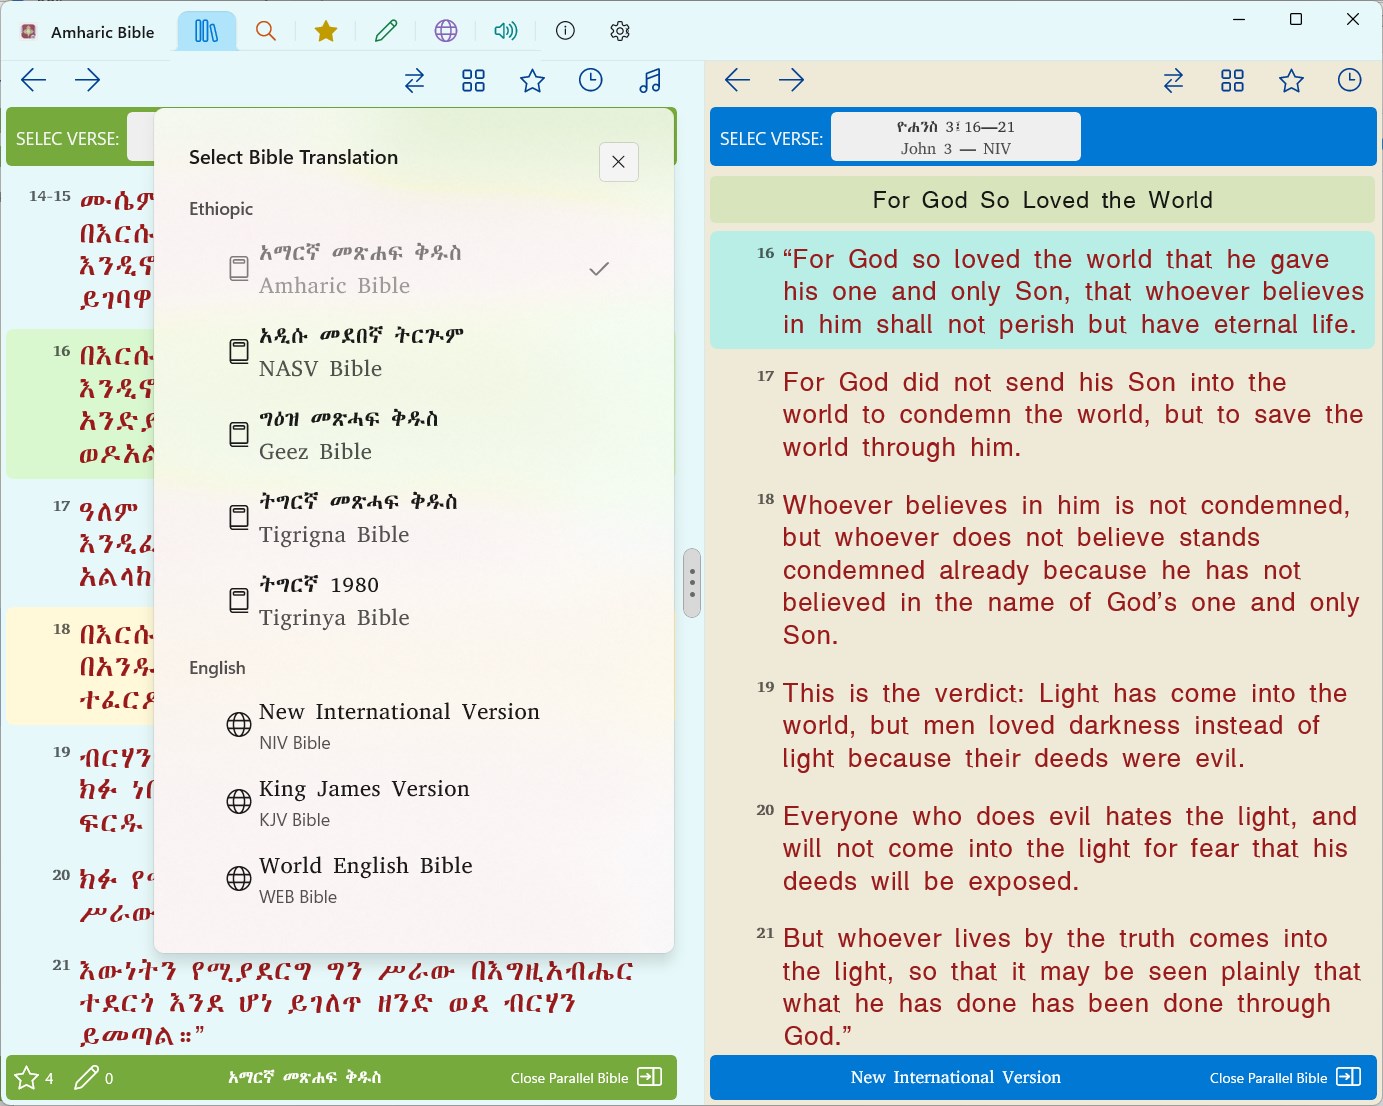Close the Select Bible Translation dialog
The height and width of the screenshot is (1106, 1383).
click(619, 162)
